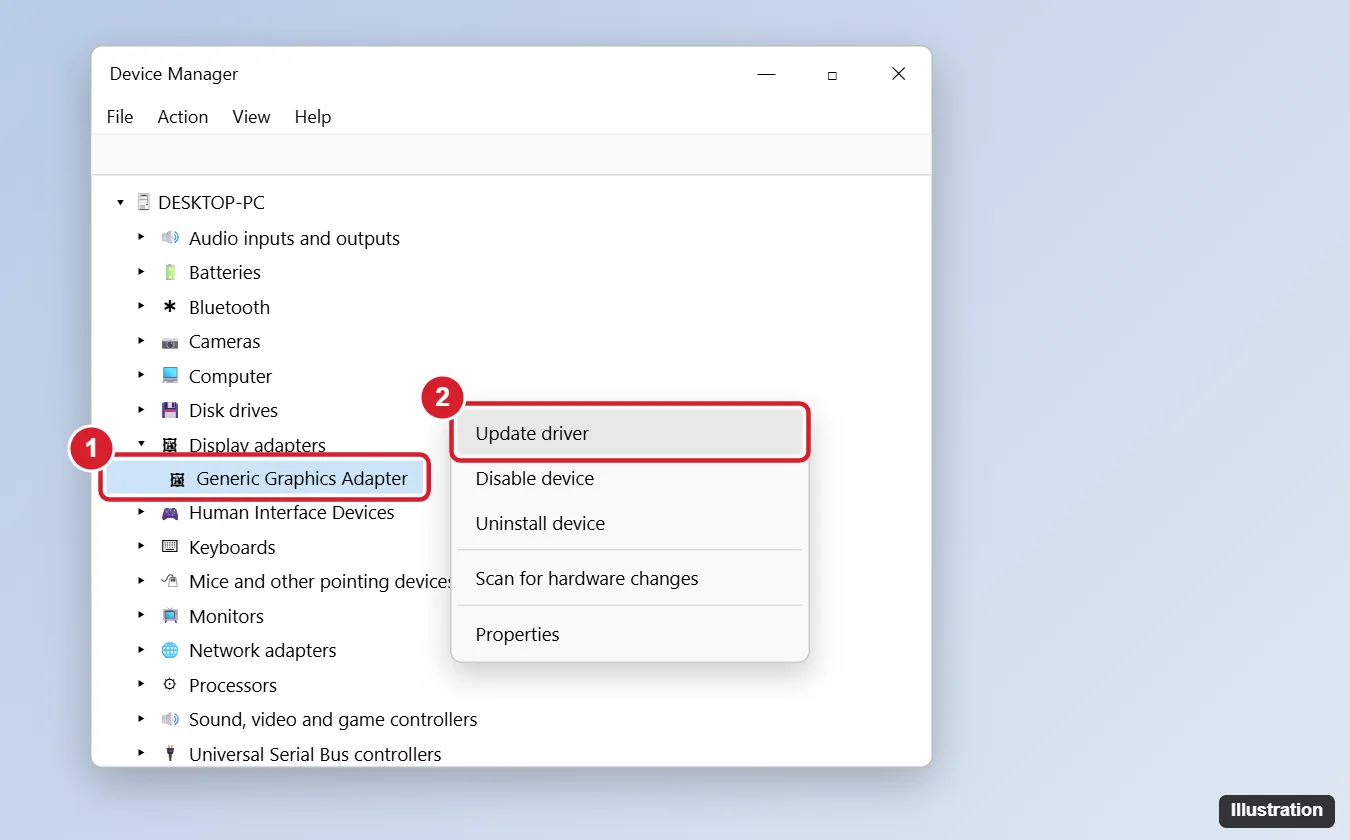Screen dimensions: 1350x840
Task: Open the Help menu
Action: tap(313, 117)
